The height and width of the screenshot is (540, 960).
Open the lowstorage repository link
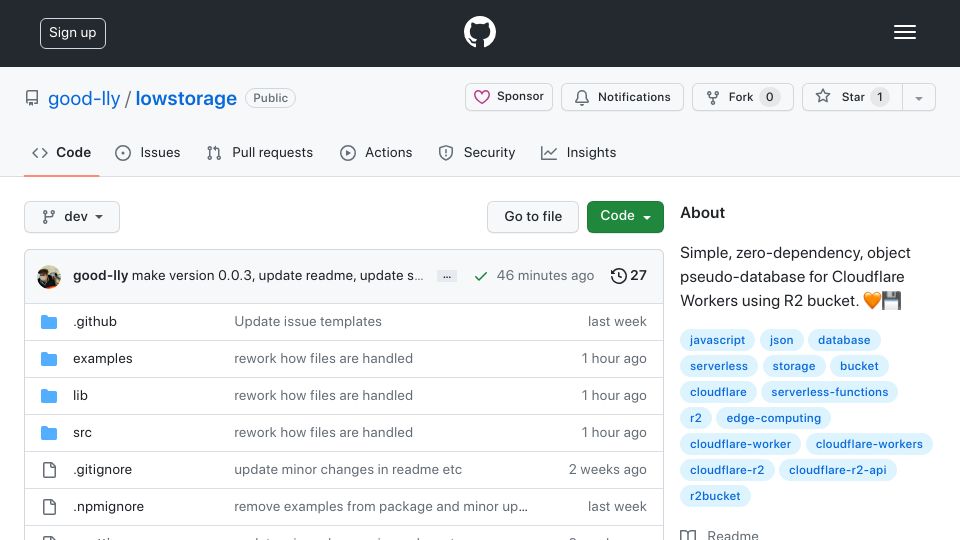[186, 98]
